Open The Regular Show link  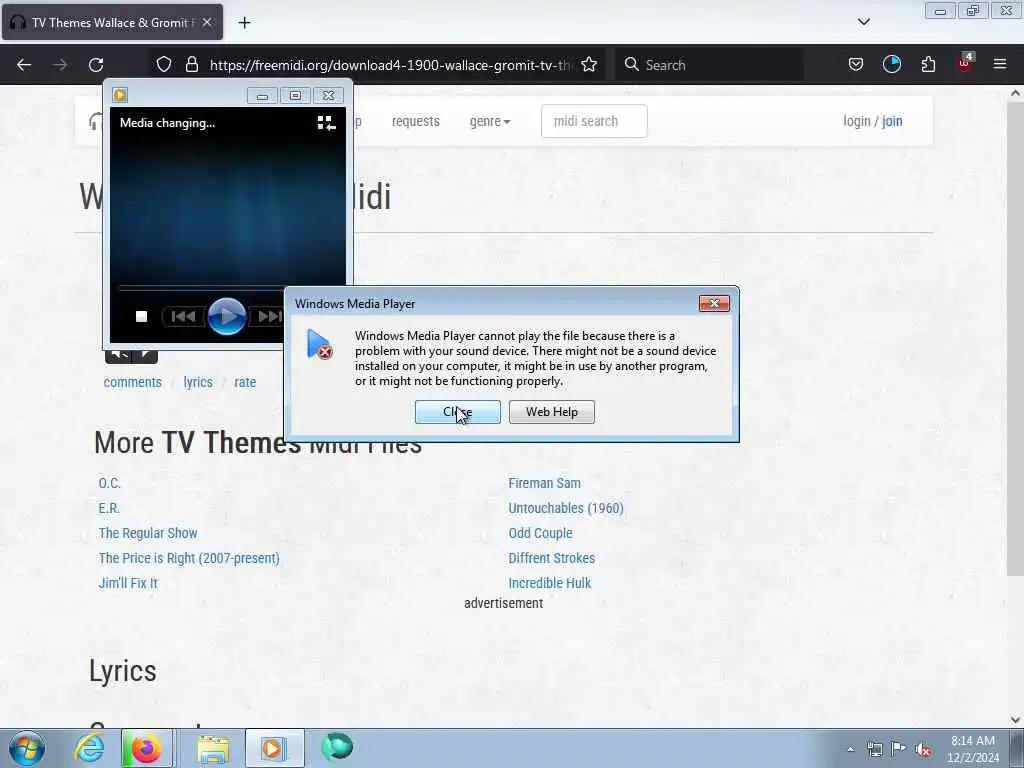[x=148, y=533]
